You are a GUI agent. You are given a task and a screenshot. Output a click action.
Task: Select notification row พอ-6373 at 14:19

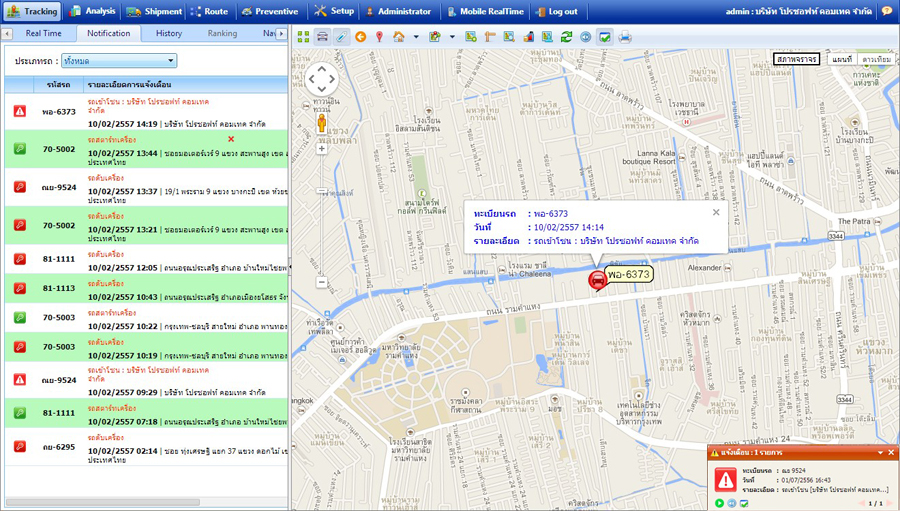(146, 112)
